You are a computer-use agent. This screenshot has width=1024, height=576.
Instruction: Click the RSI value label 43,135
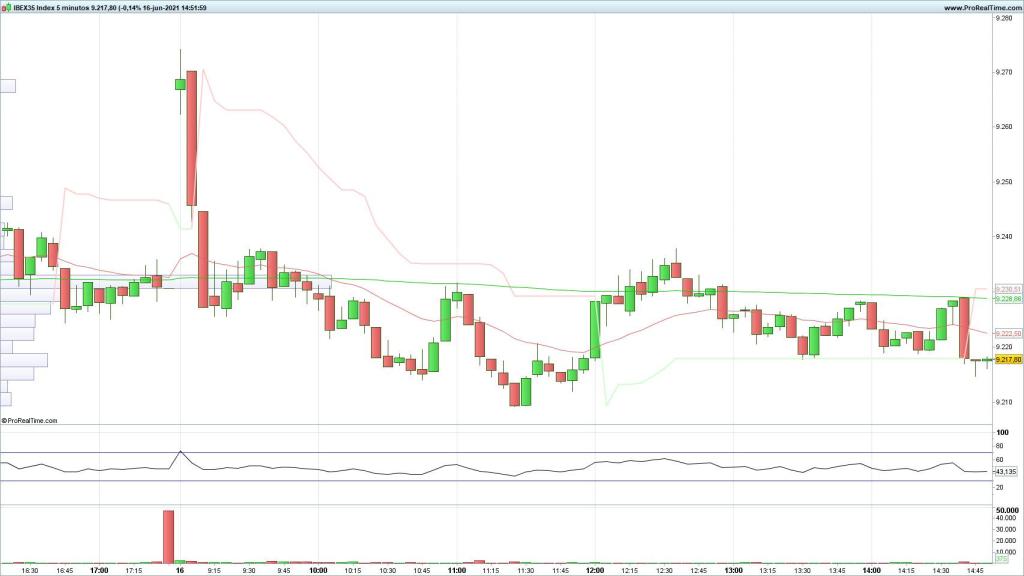(1006, 471)
